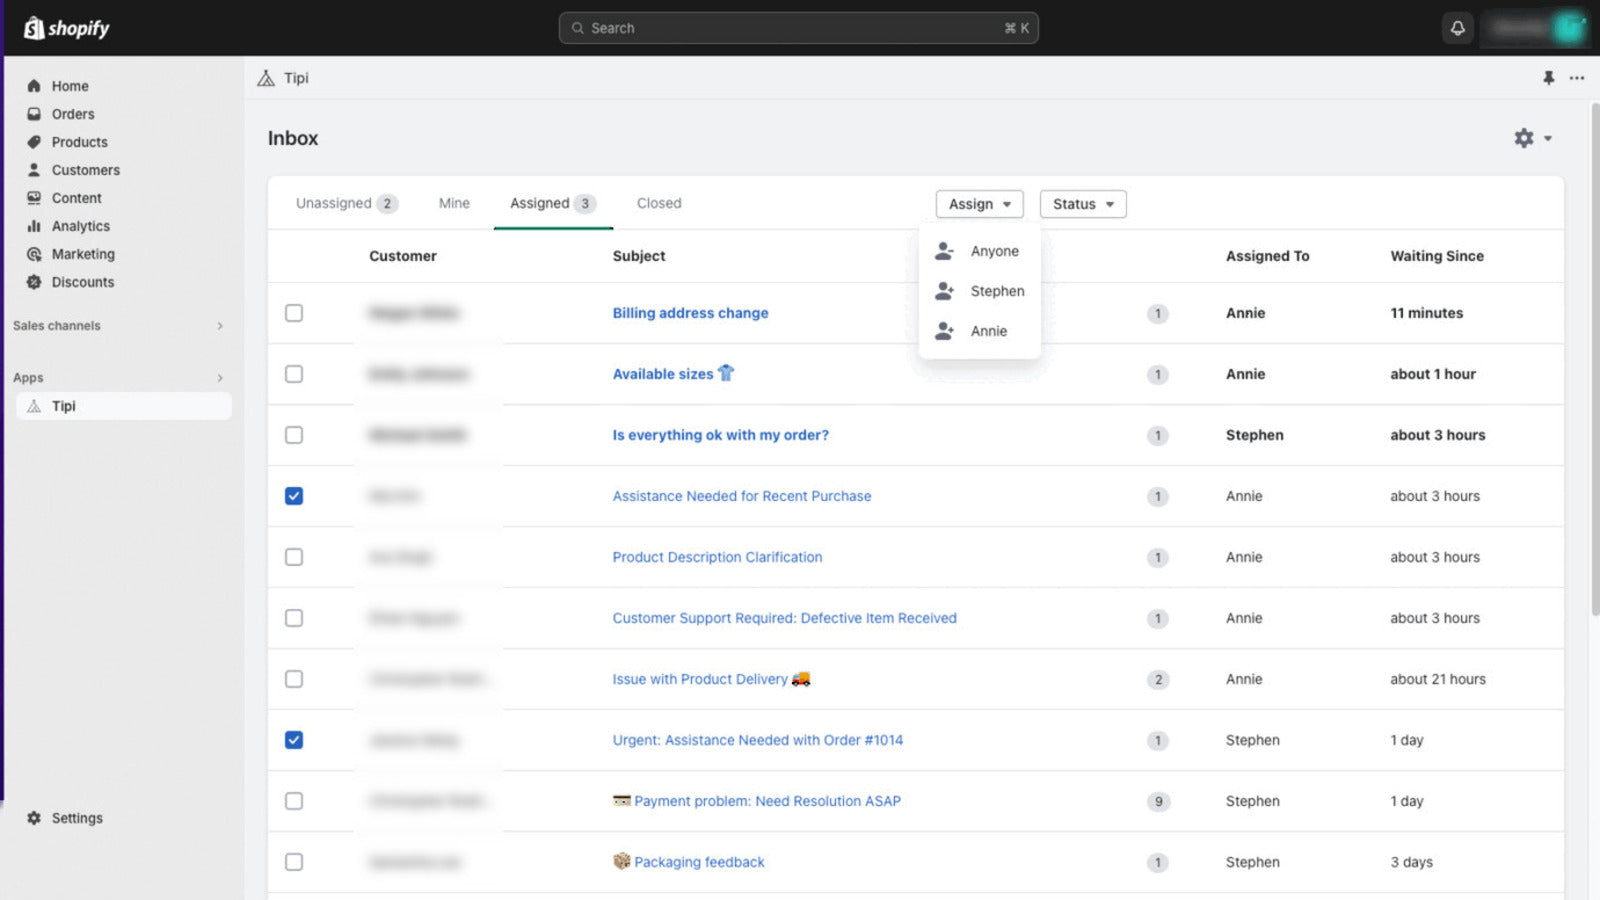Screen dimensions: 1600x900
Task: Open the Status dropdown
Action: pyautogui.click(x=1082, y=204)
